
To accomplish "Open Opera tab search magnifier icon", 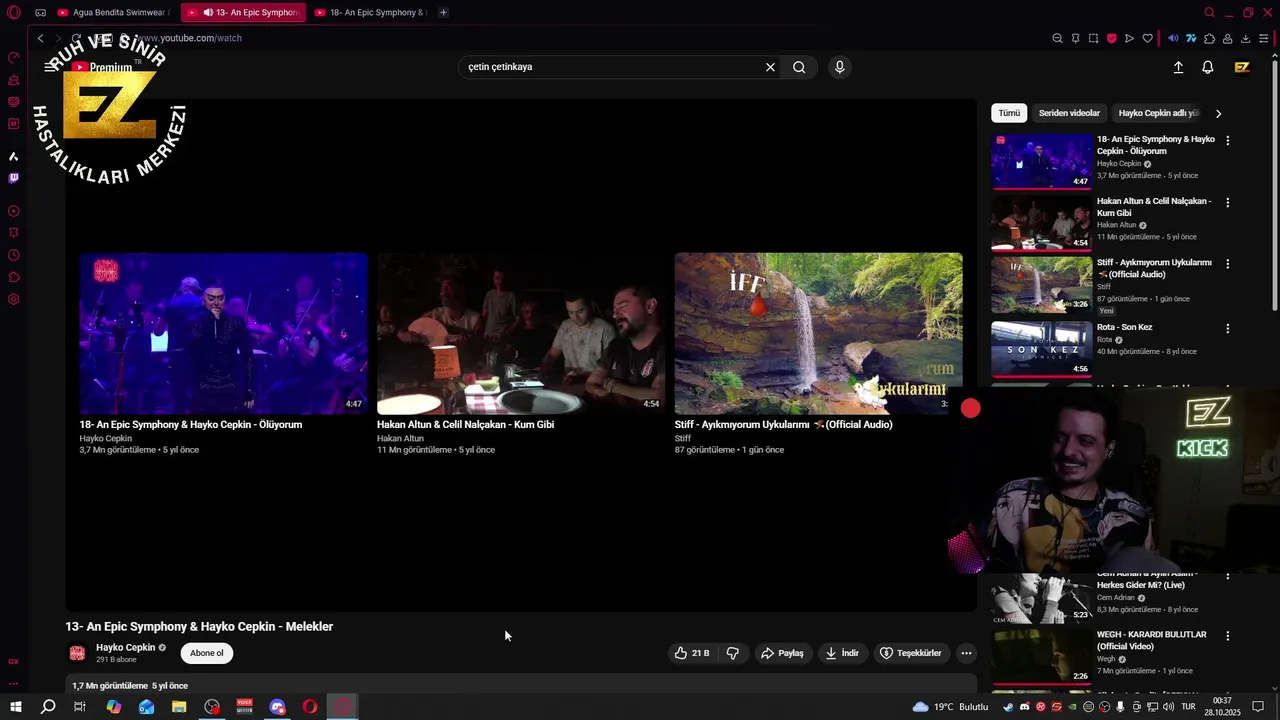I will (1209, 12).
